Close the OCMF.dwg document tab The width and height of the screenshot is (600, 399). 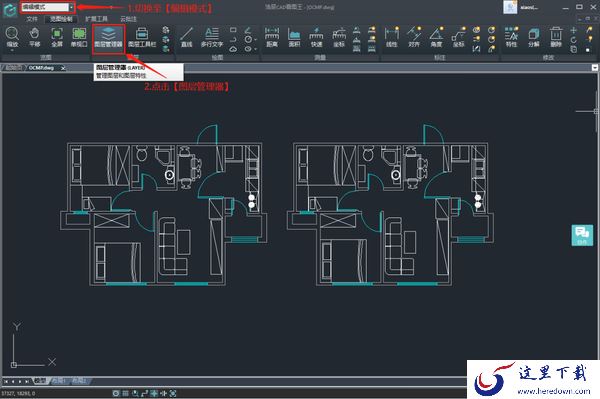63,68
